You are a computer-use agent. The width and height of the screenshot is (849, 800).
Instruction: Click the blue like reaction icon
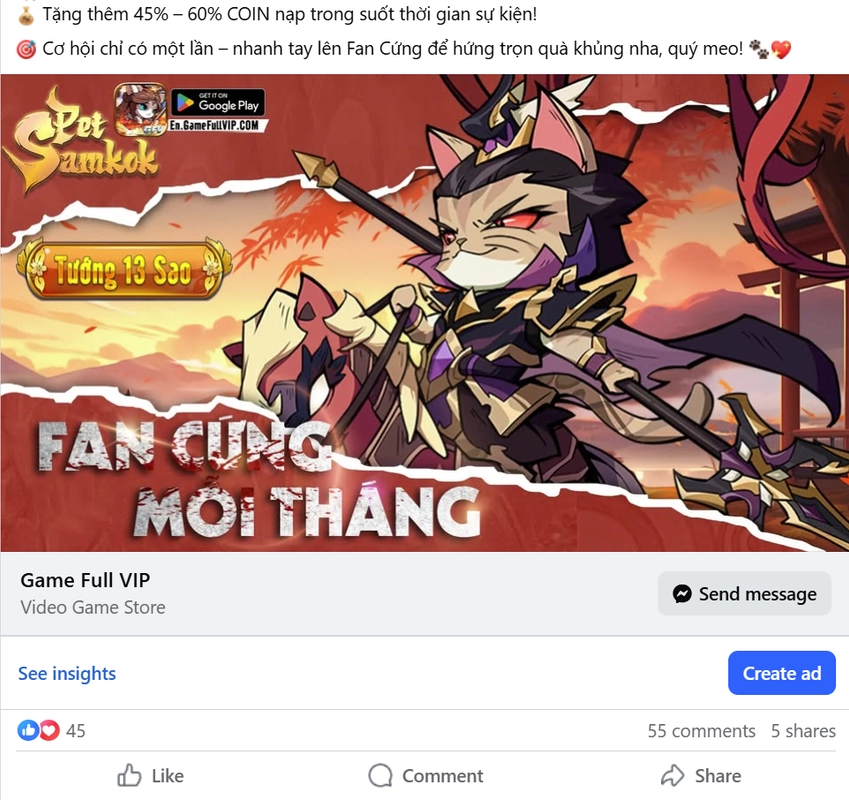click(x=28, y=731)
